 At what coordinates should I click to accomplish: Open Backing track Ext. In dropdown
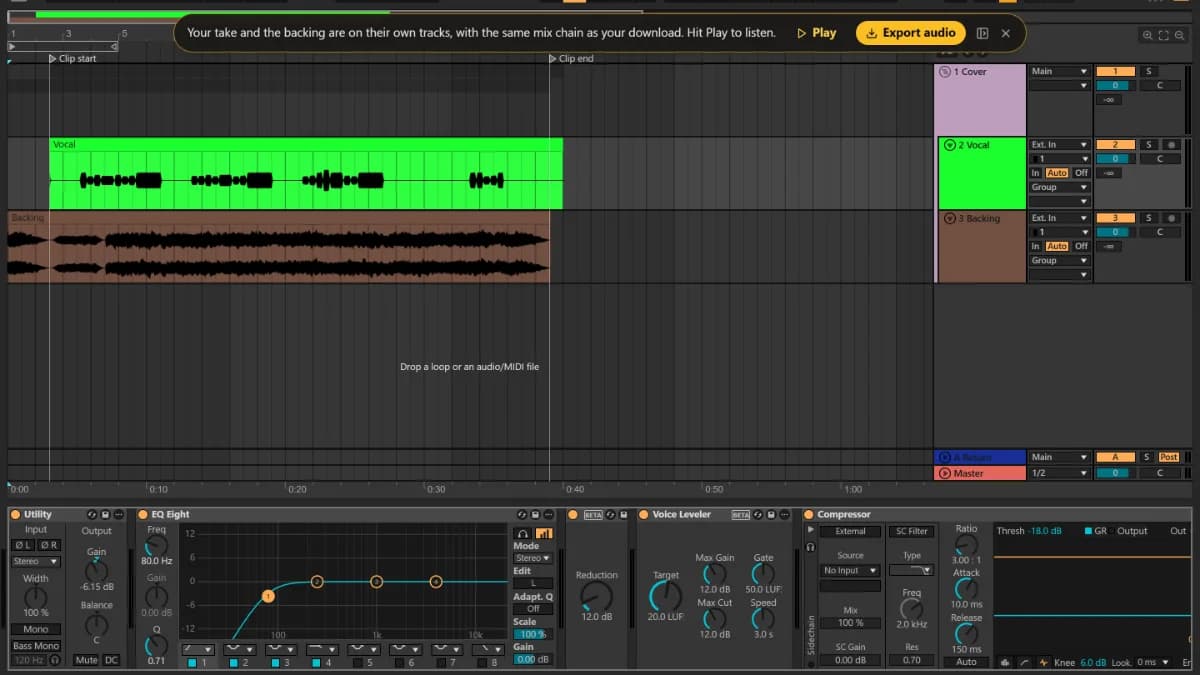(1059, 217)
